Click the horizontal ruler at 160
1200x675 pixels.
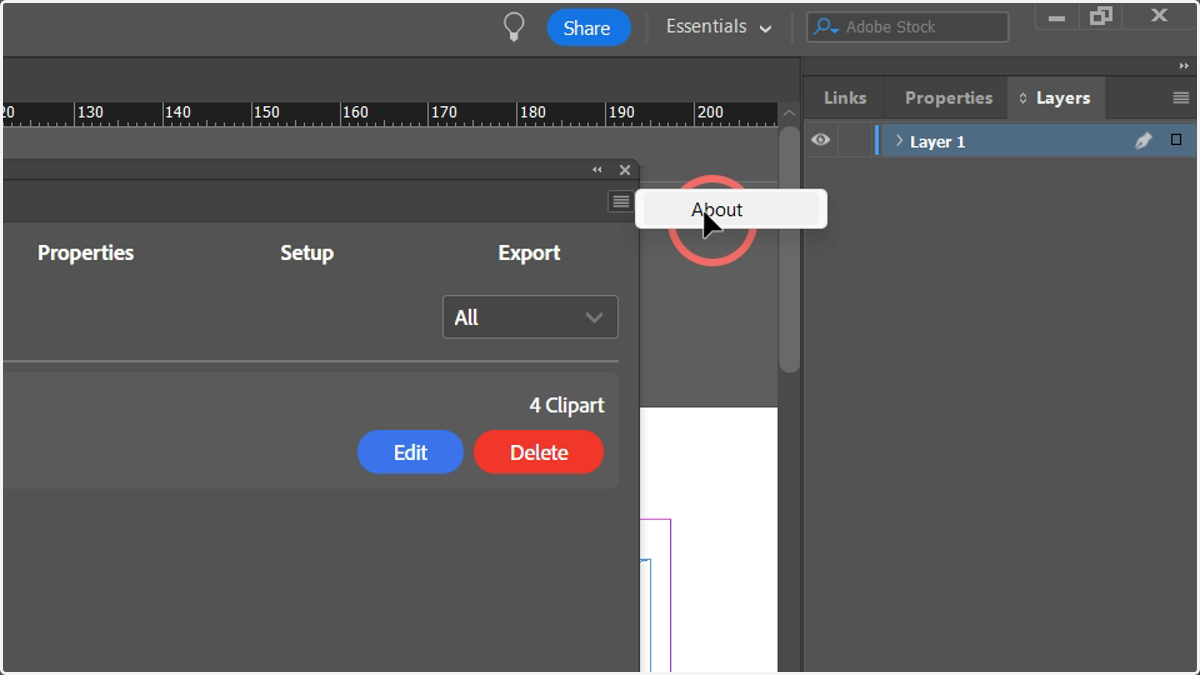pyautogui.click(x=355, y=113)
